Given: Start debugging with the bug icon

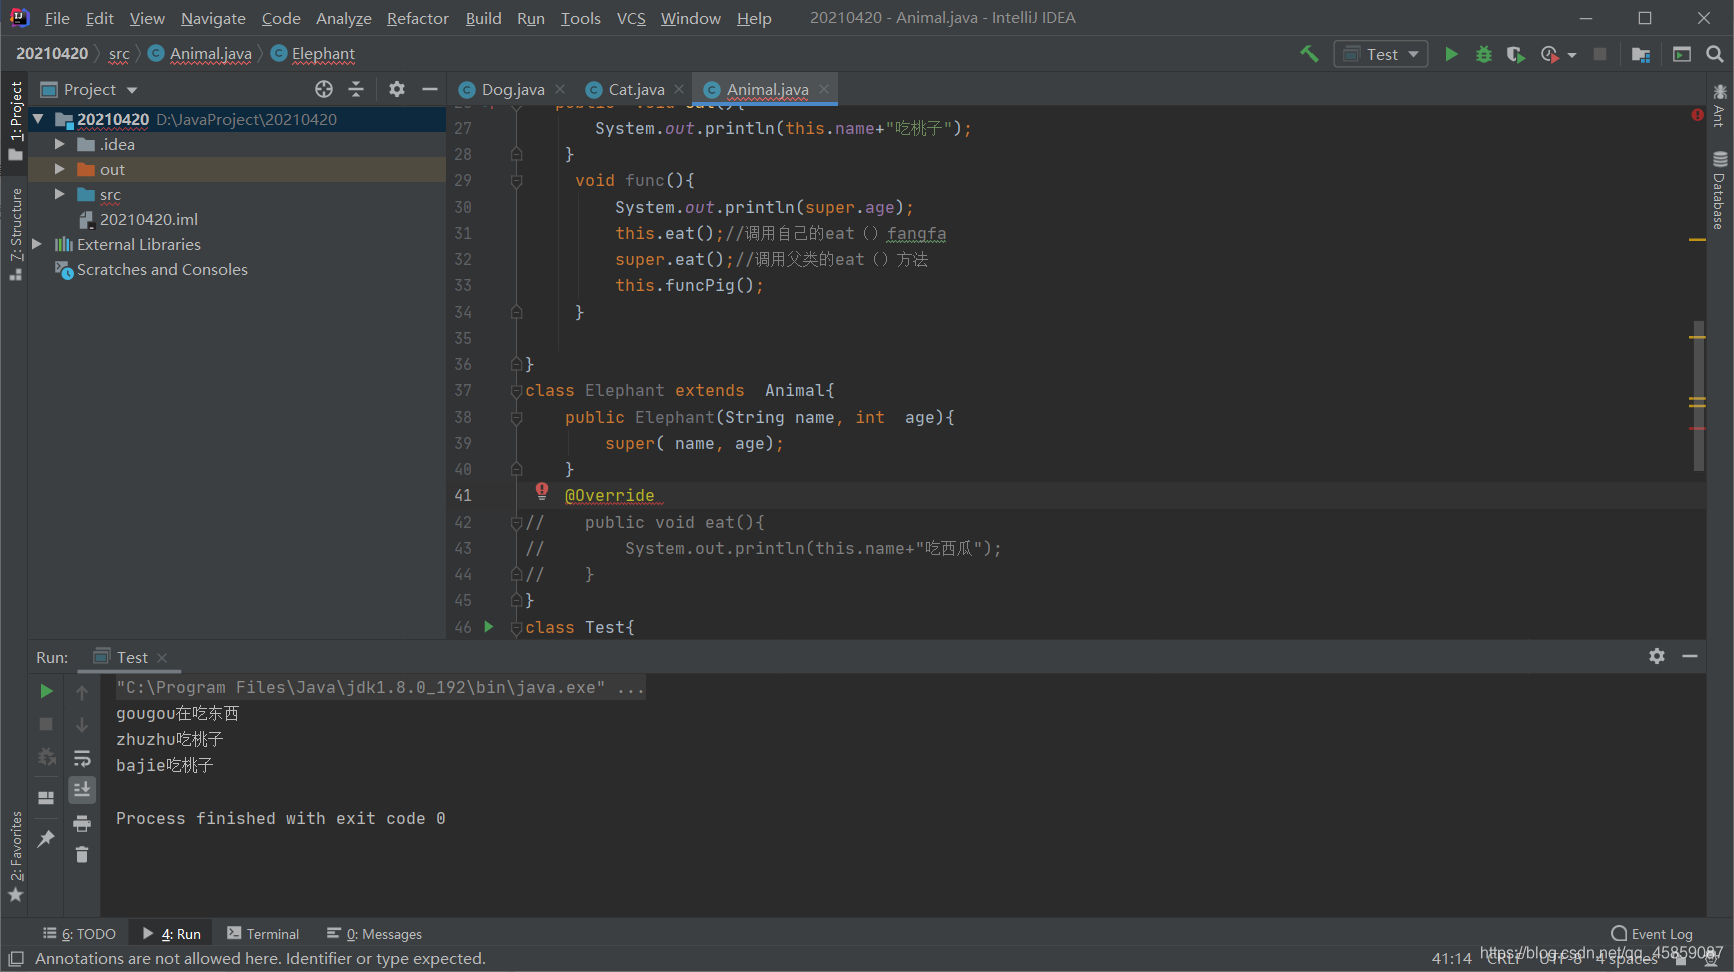Looking at the screenshot, I should tap(1484, 54).
